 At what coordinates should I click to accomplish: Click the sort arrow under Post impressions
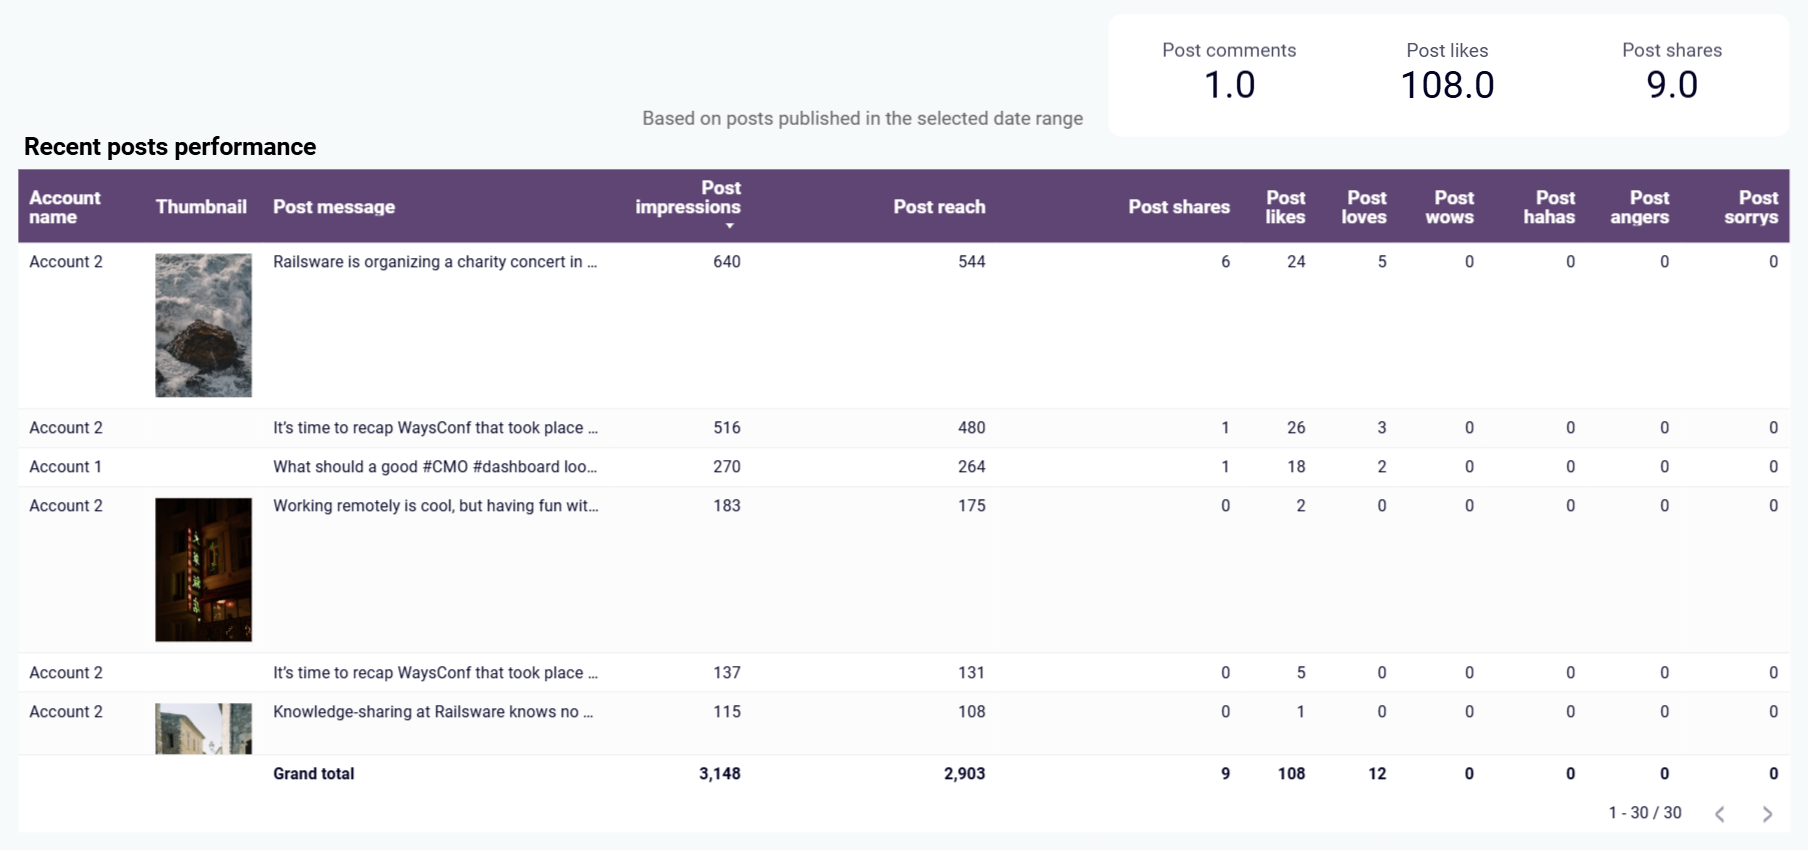(730, 227)
